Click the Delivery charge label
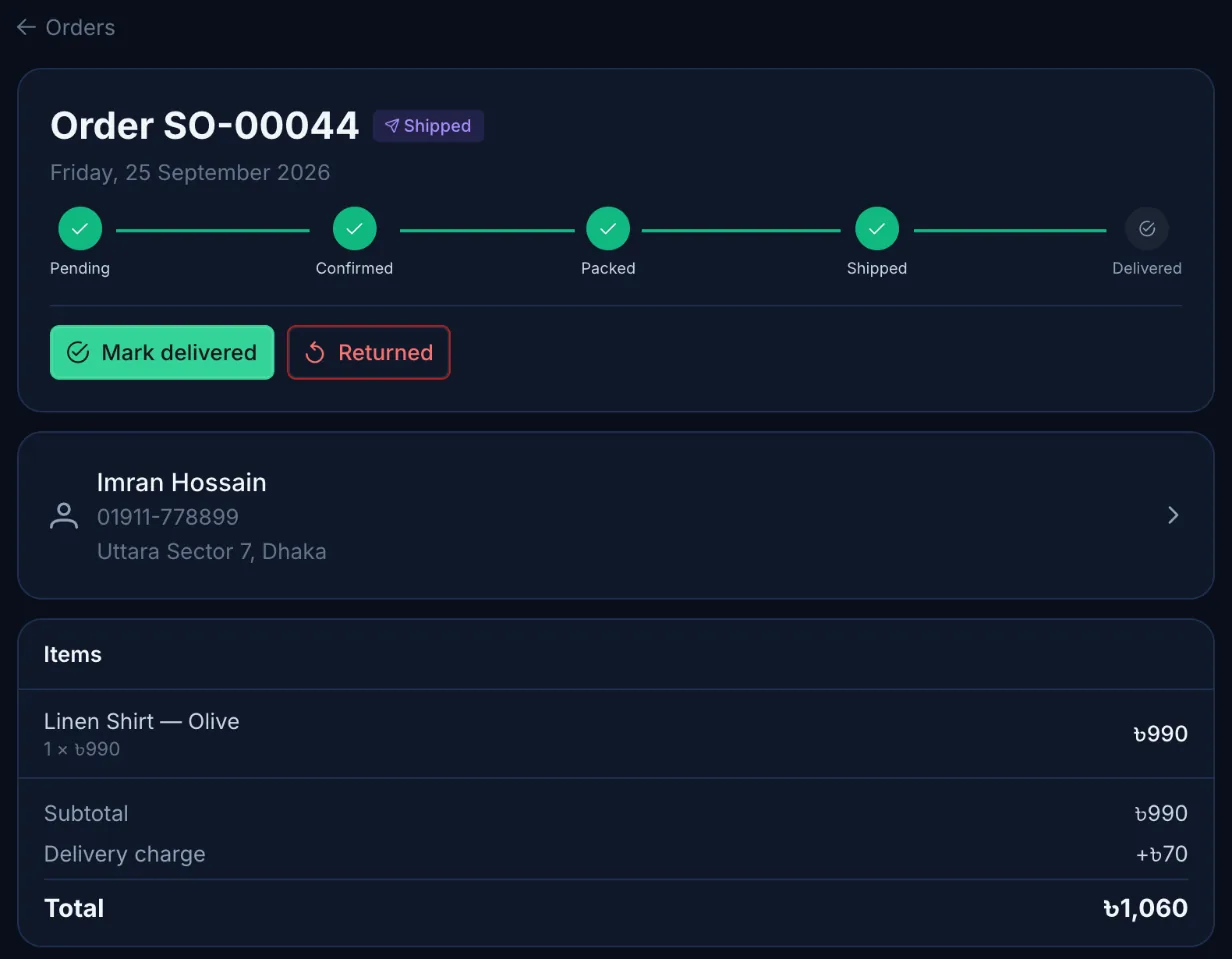The width and height of the screenshot is (1232, 959). click(125, 854)
